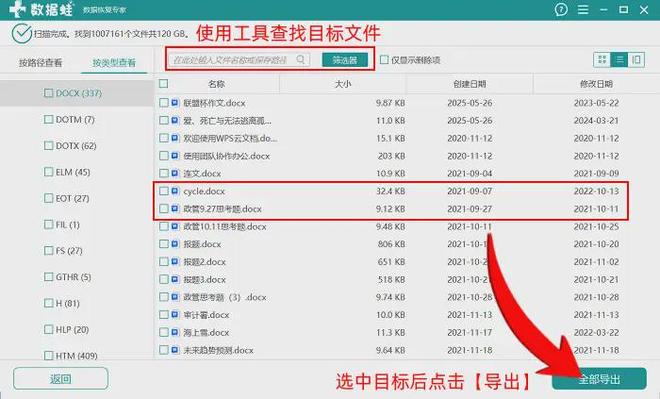
Task: Tick the EOT (27) category checkbox
Action: [x=48, y=198]
